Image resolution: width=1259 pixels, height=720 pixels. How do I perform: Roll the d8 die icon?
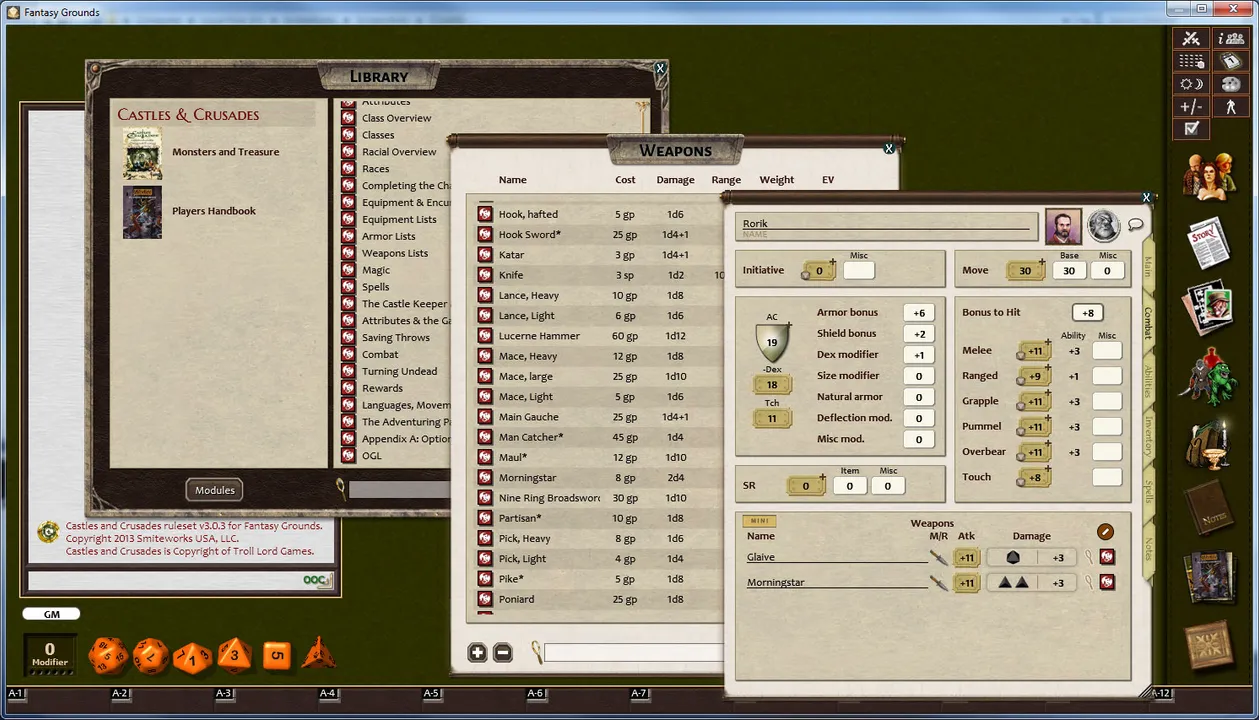point(235,655)
